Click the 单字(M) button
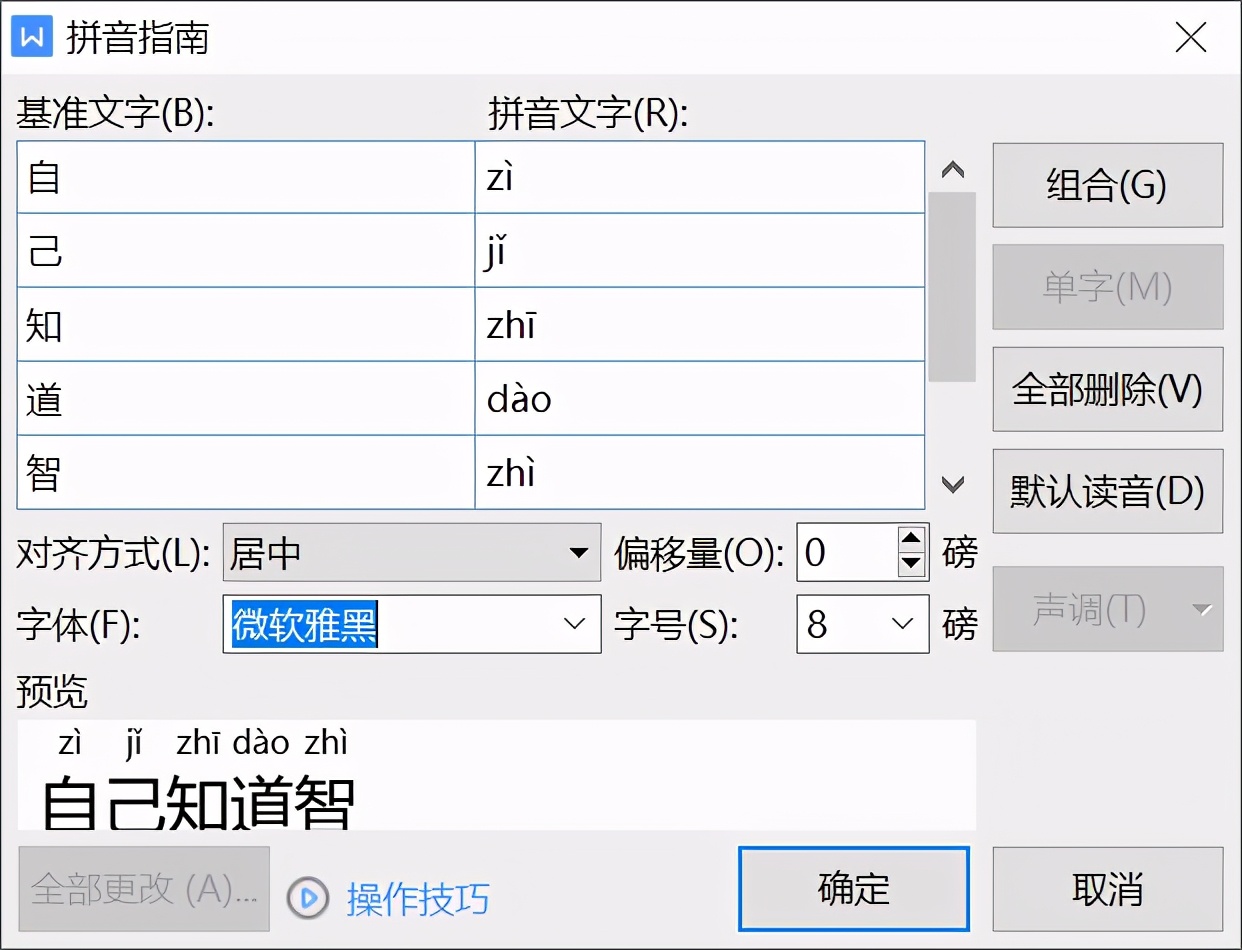This screenshot has height=950, width=1242. tap(1107, 287)
